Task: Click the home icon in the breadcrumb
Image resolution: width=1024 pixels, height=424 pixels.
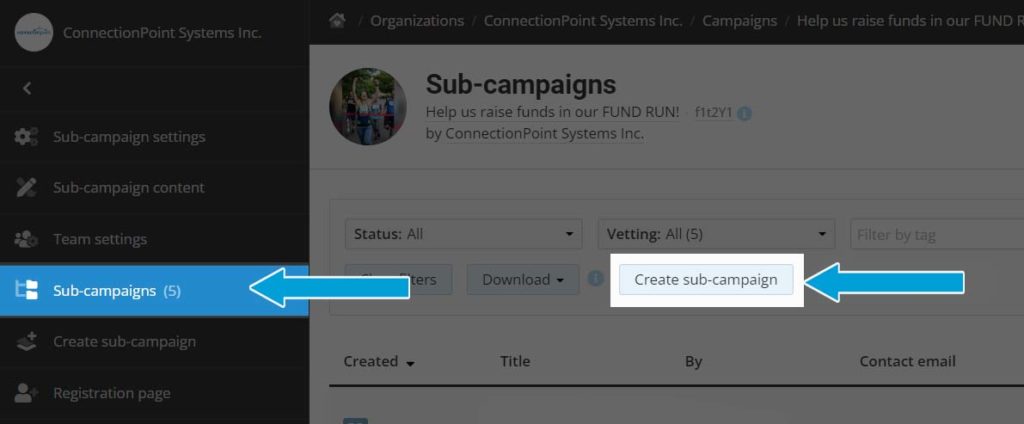Action: pyautogui.click(x=337, y=20)
